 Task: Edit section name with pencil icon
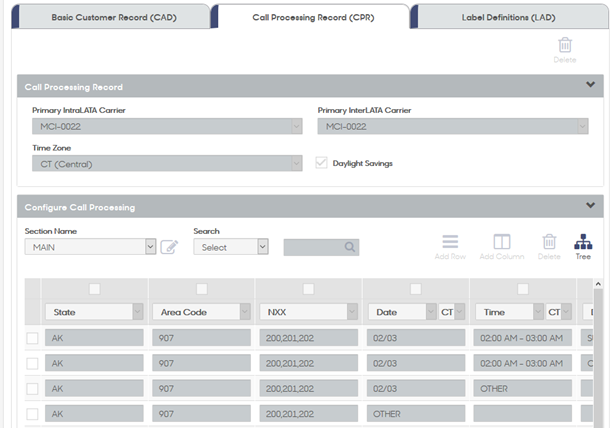(169, 247)
